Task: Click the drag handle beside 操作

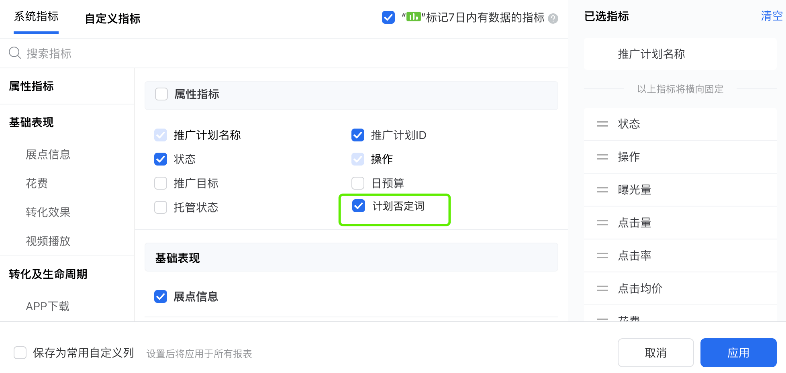Action: [x=603, y=157]
